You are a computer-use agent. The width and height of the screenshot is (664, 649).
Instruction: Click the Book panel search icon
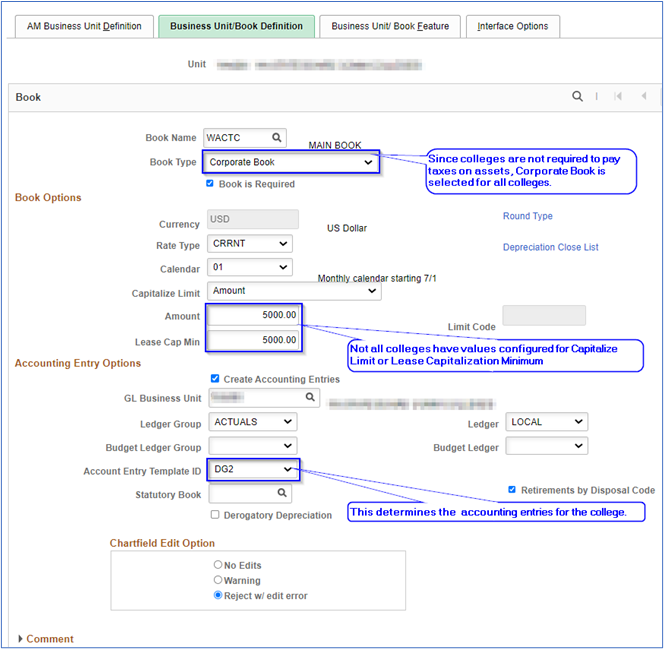(577, 97)
